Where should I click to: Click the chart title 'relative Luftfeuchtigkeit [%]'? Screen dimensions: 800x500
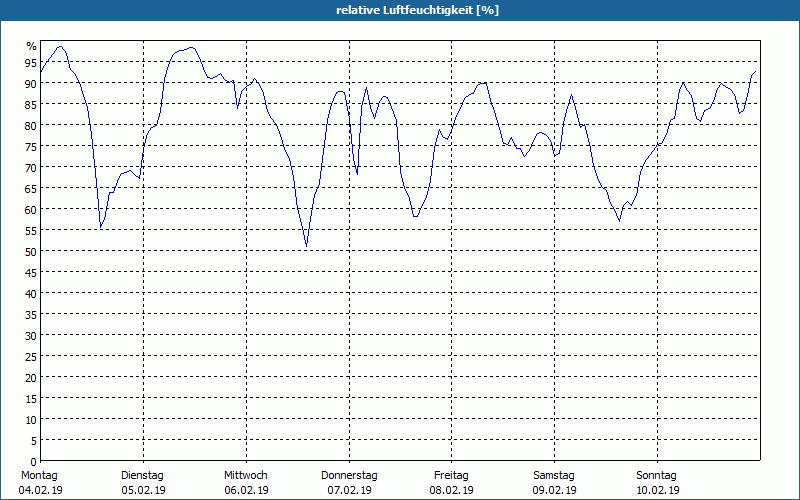point(417,10)
